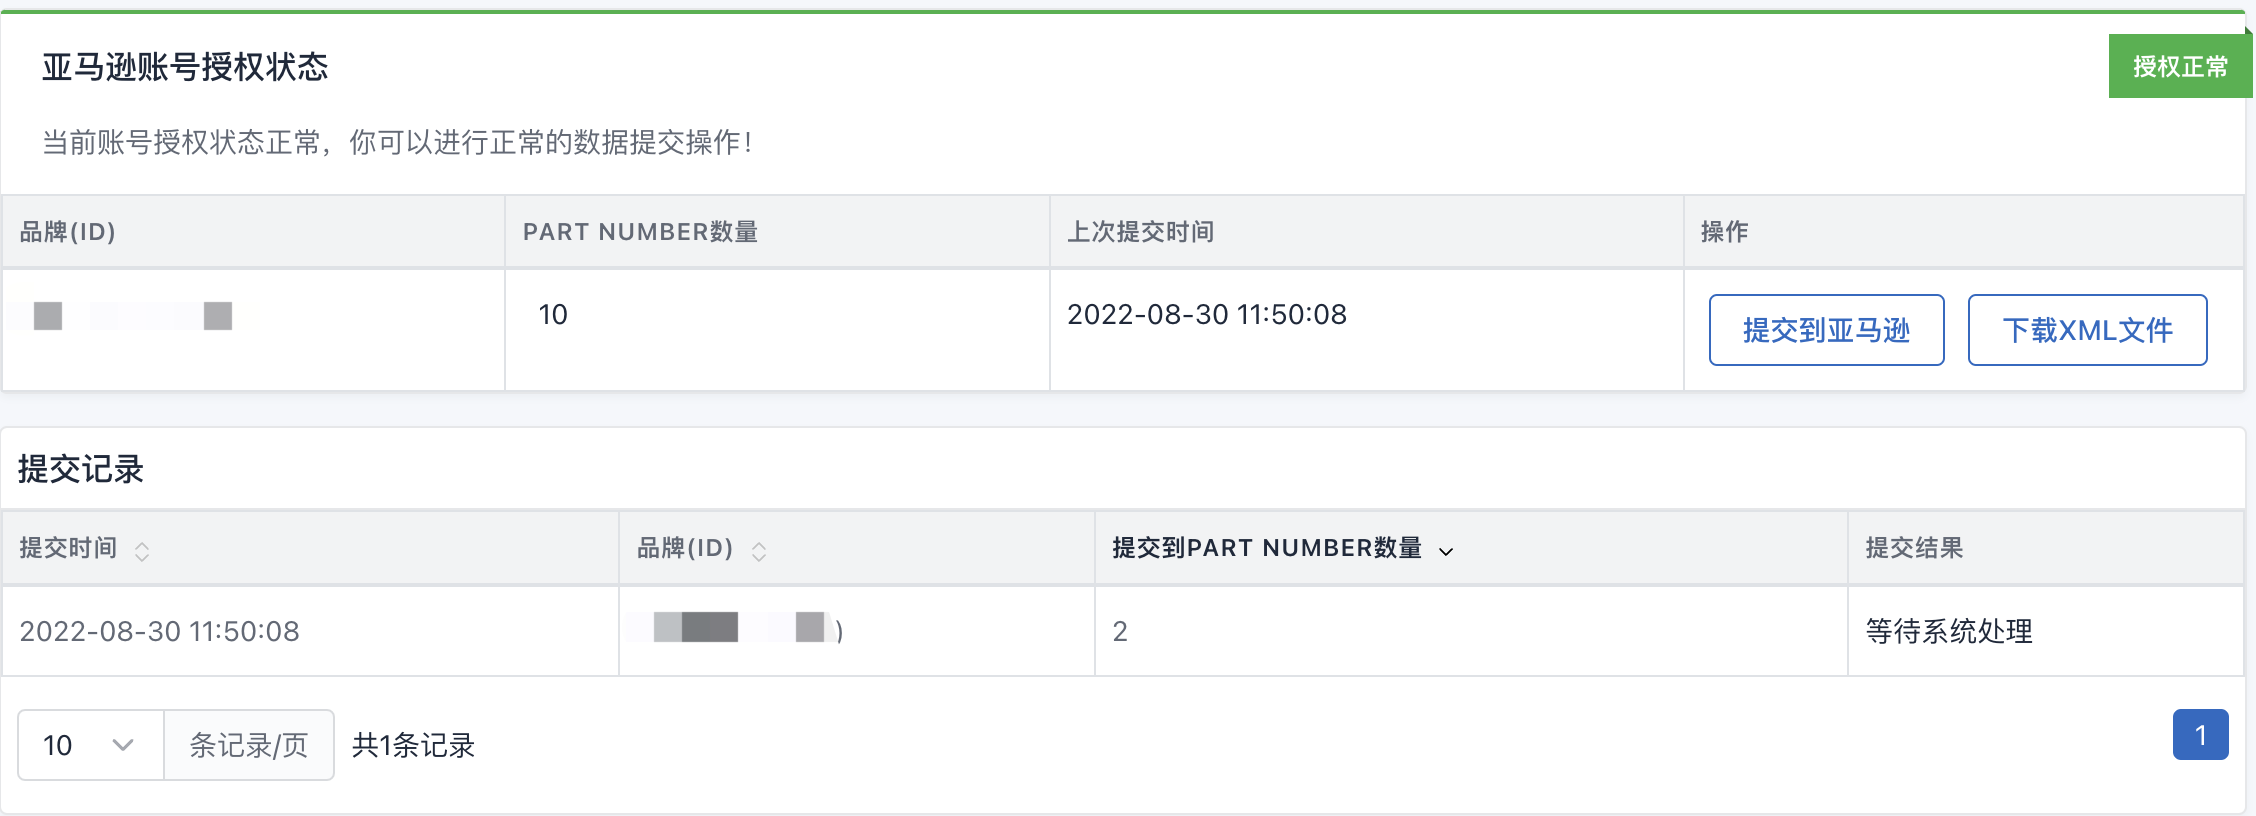Click the 提交时间 sort arrows icon
Screen dimensions: 2256x816
coord(142,551)
